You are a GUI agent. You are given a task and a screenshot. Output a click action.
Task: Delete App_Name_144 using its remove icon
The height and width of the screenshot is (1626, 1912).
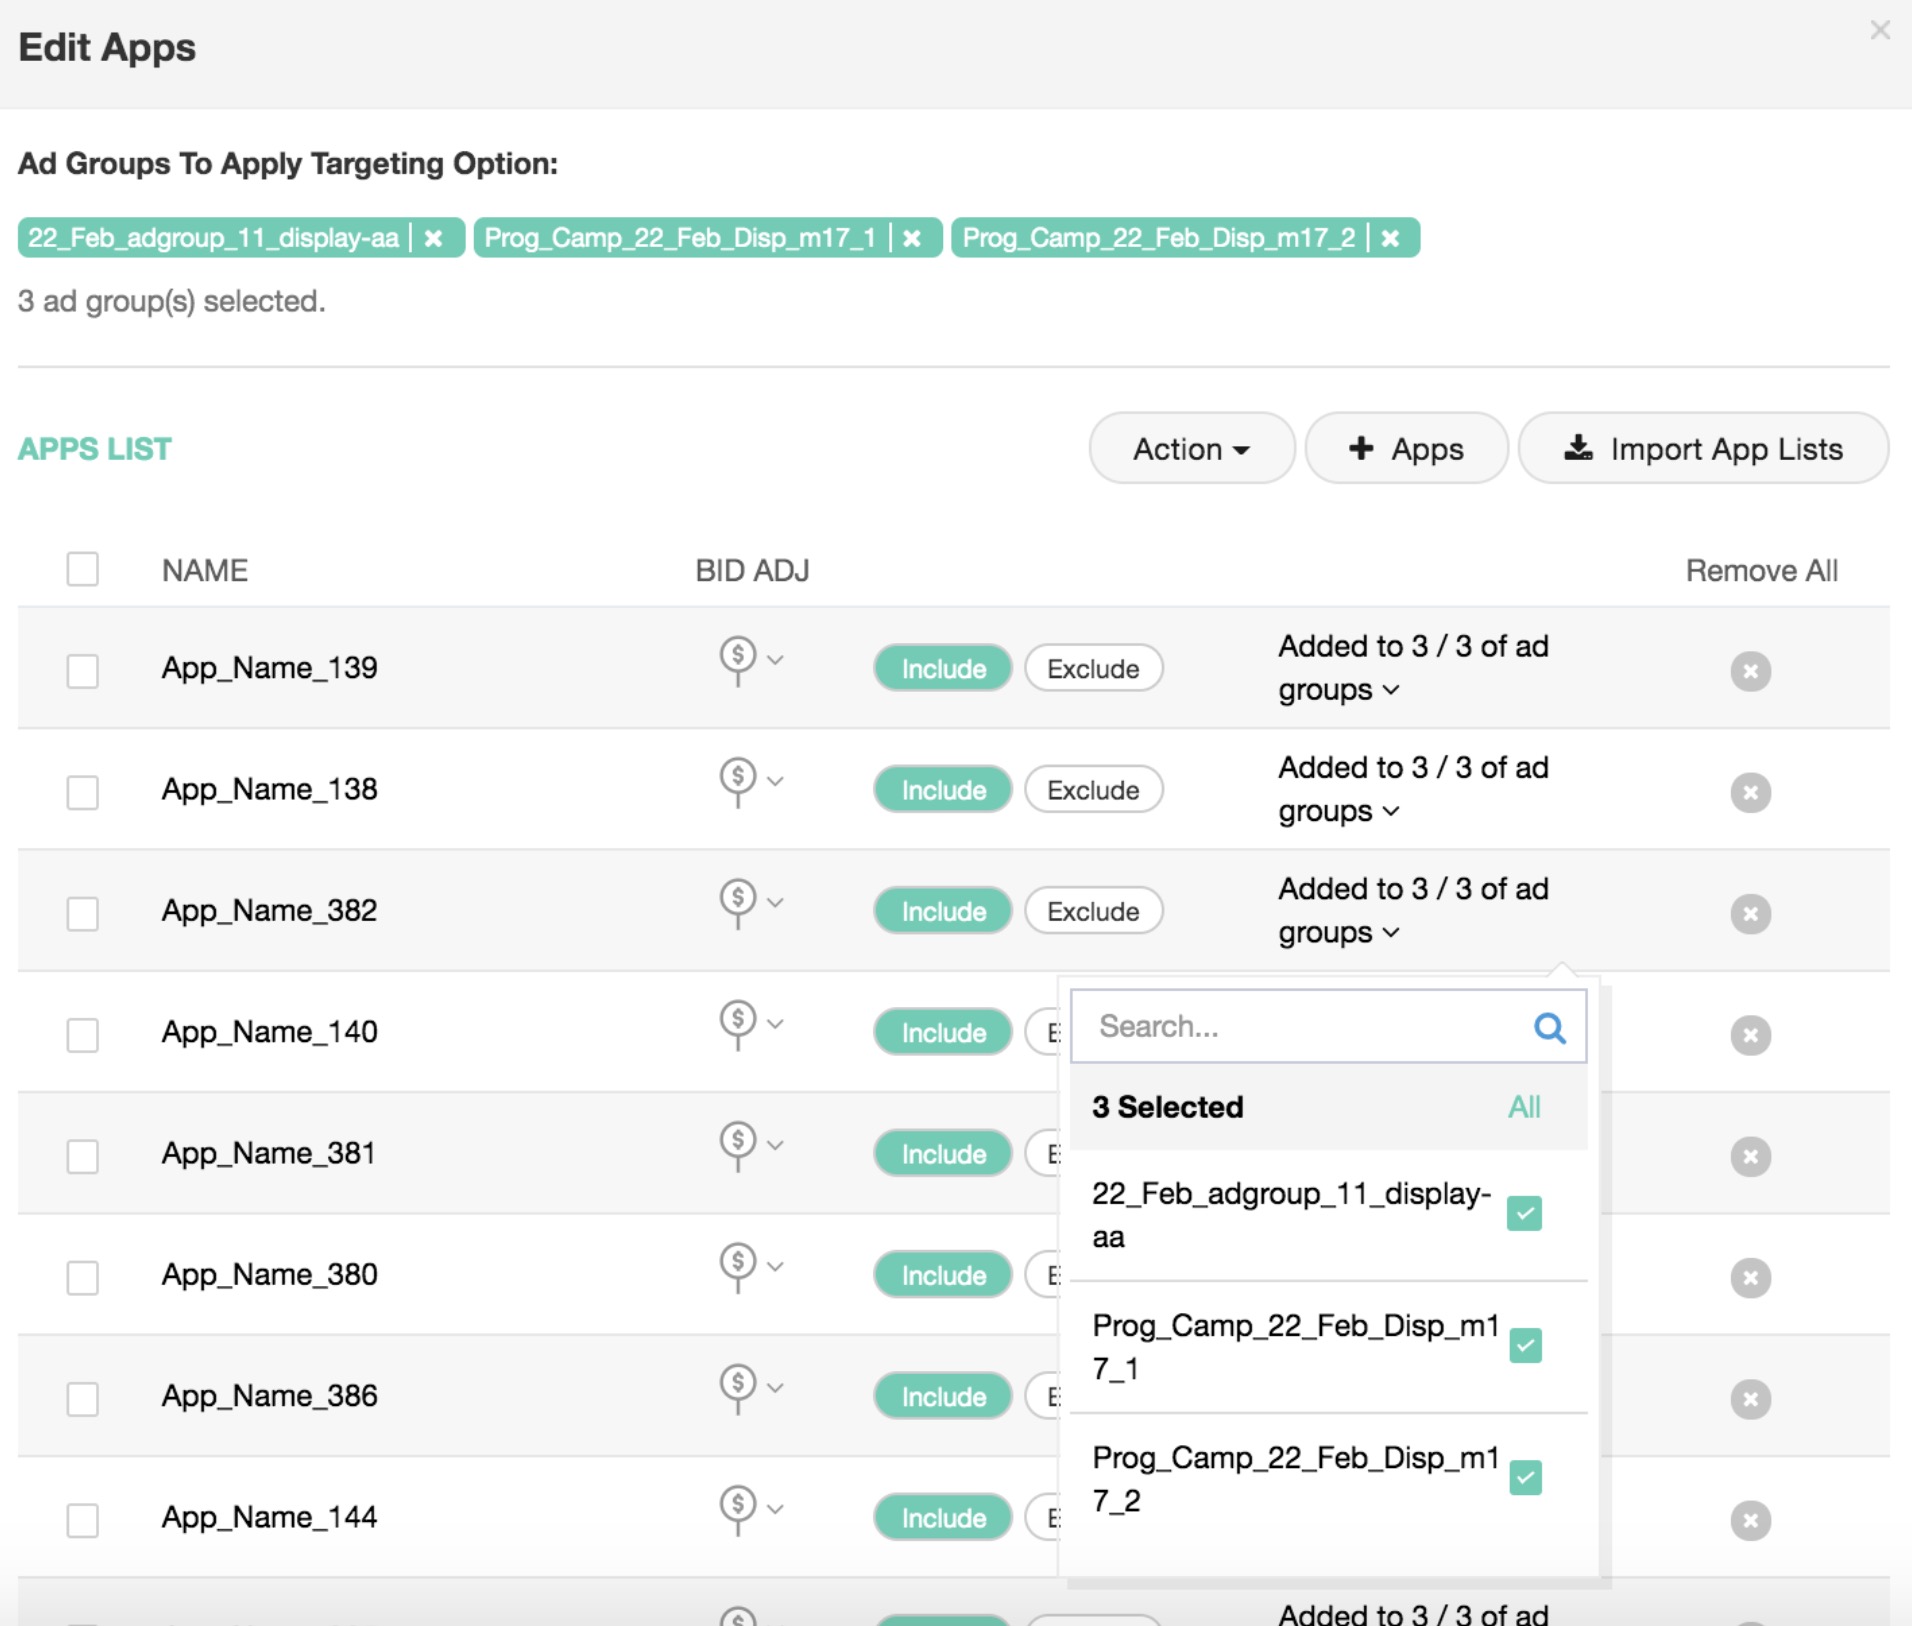point(1750,1520)
